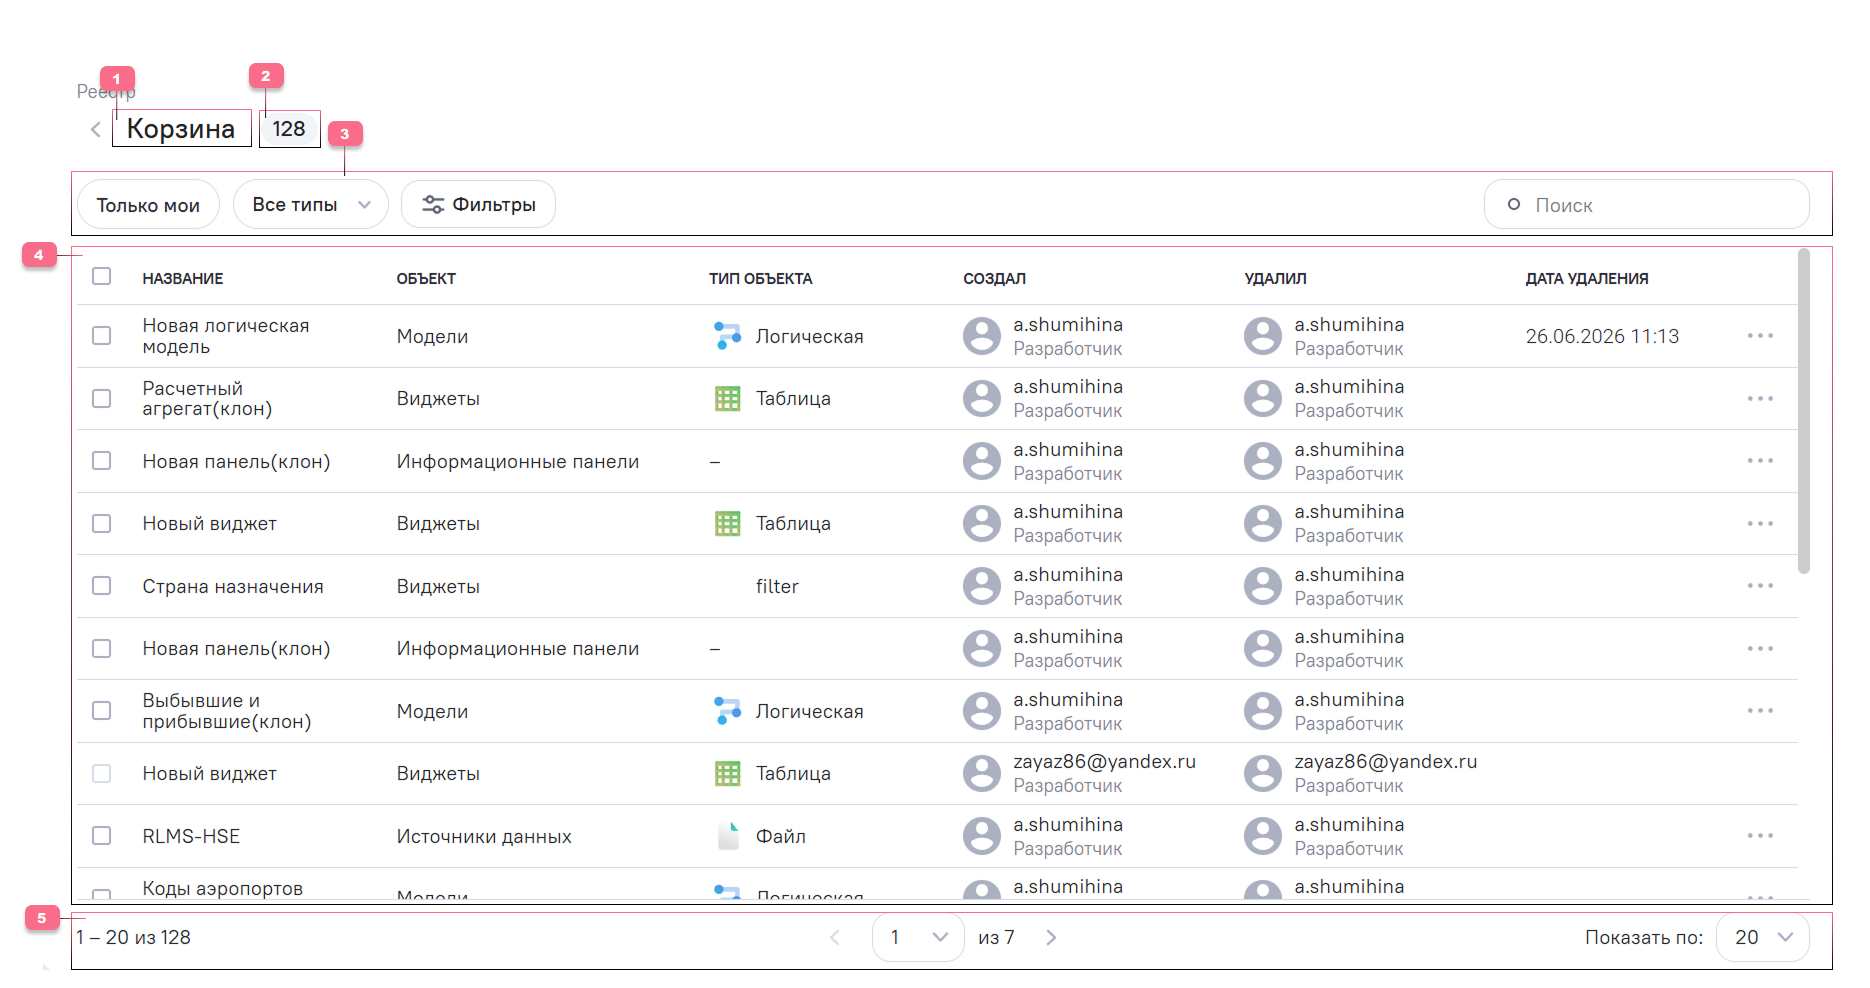
Task: Click the search magnifier icon
Action: click(1514, 205)
